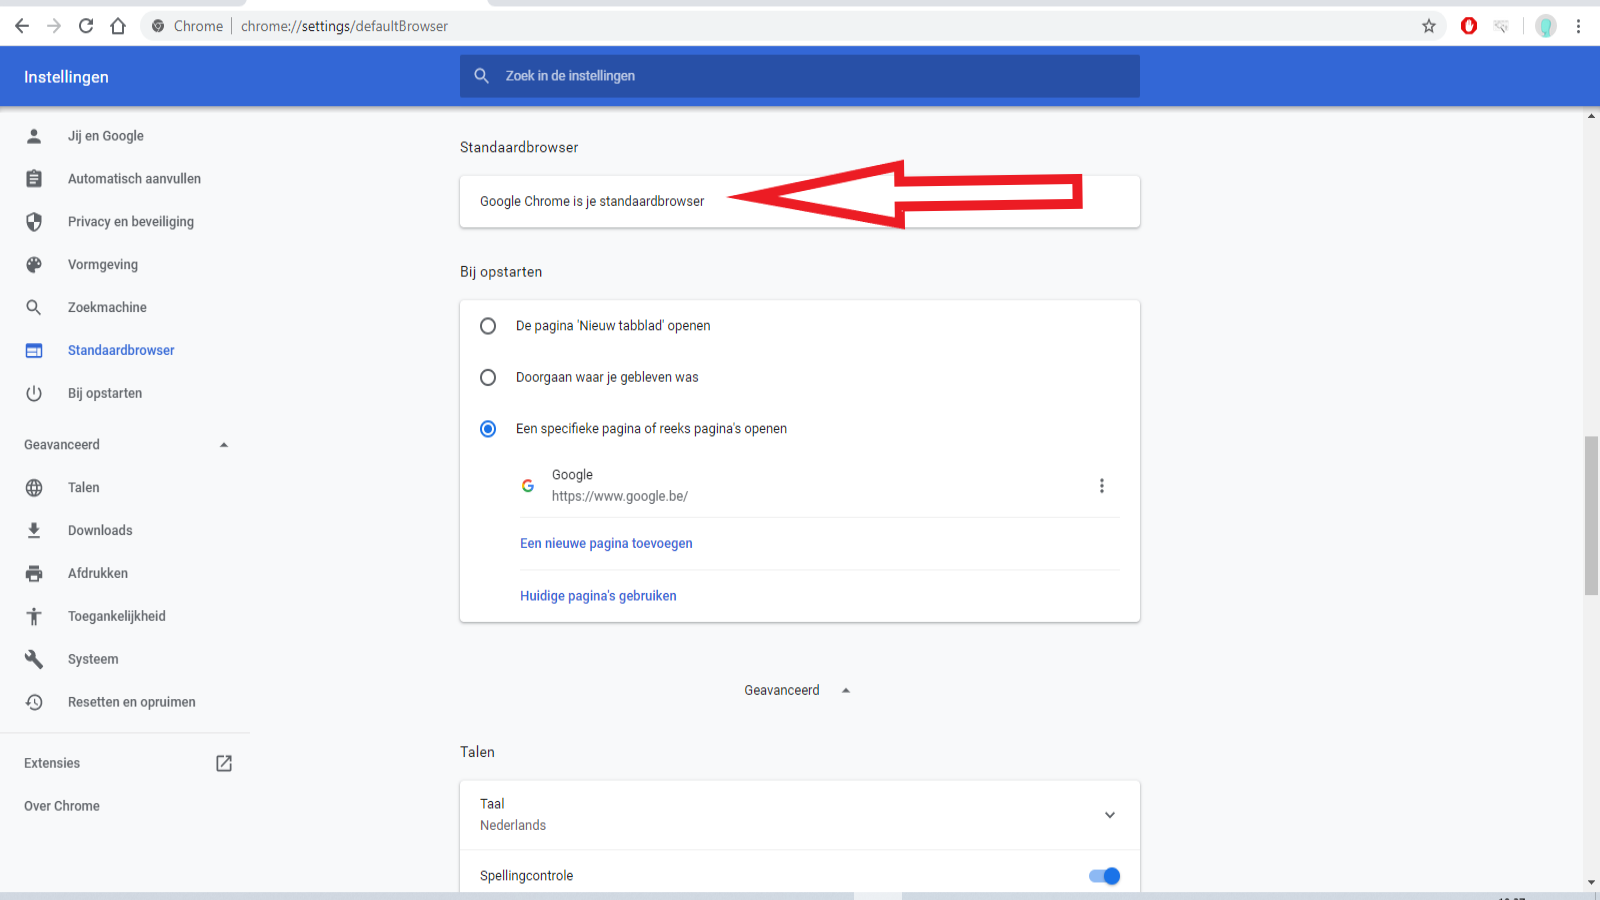Open Extensies via the external link icon
Image resolution: width=1600 pixels, height=900 pixels.
224,763
